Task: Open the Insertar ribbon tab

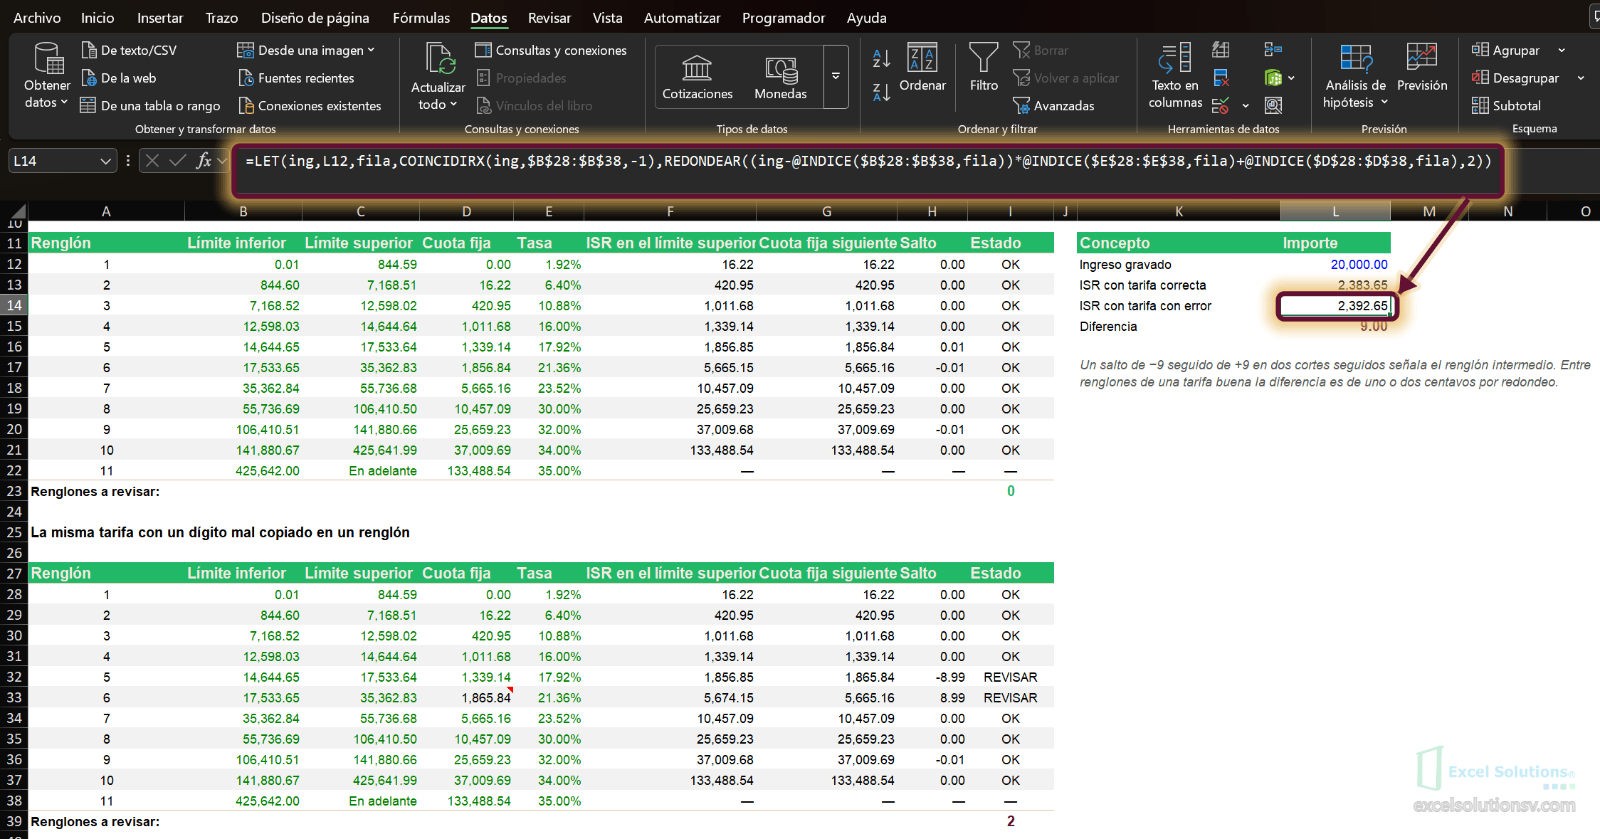Action: coord(160,18)
